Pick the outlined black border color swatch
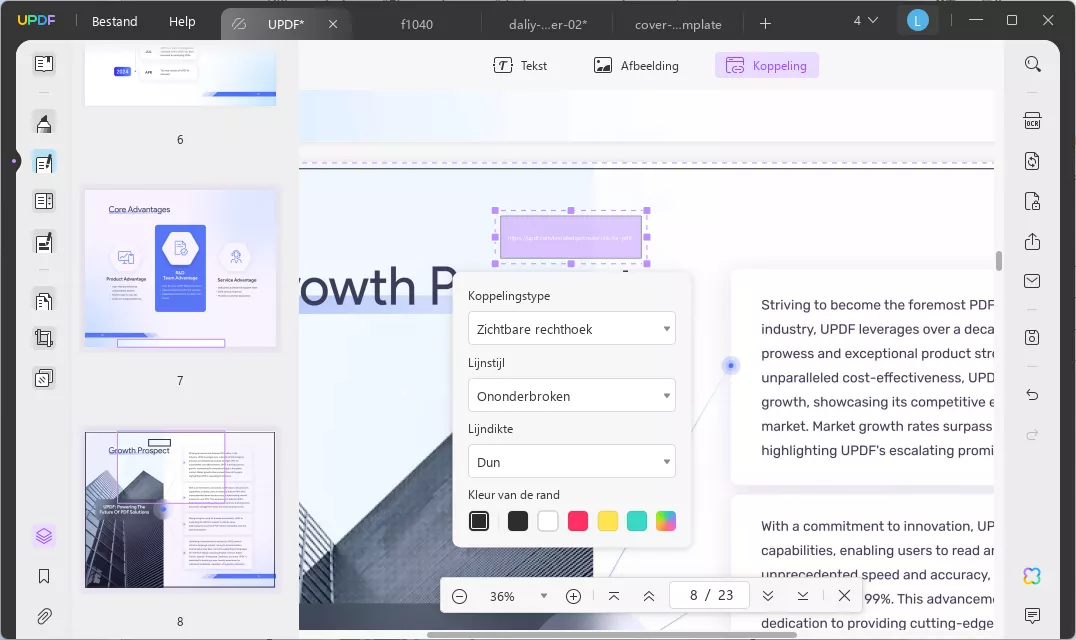 tap(479, 521)
